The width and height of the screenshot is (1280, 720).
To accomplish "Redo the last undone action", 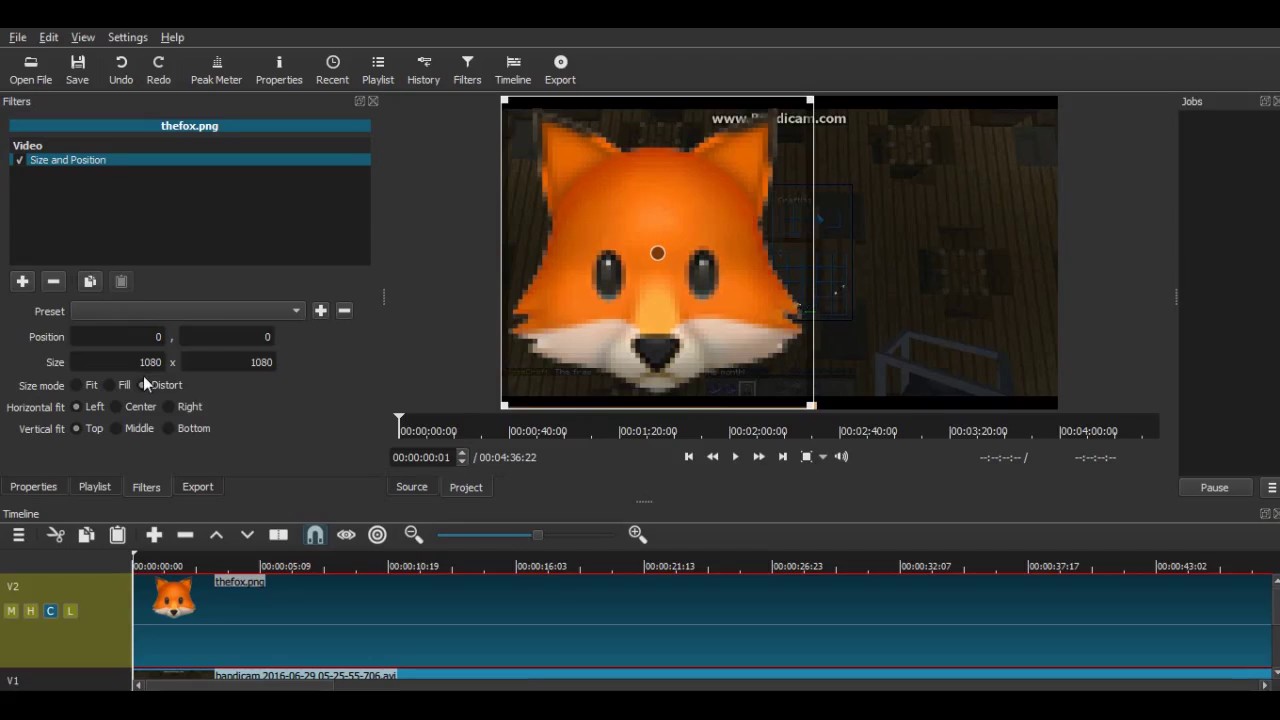I will coord(158,70).
